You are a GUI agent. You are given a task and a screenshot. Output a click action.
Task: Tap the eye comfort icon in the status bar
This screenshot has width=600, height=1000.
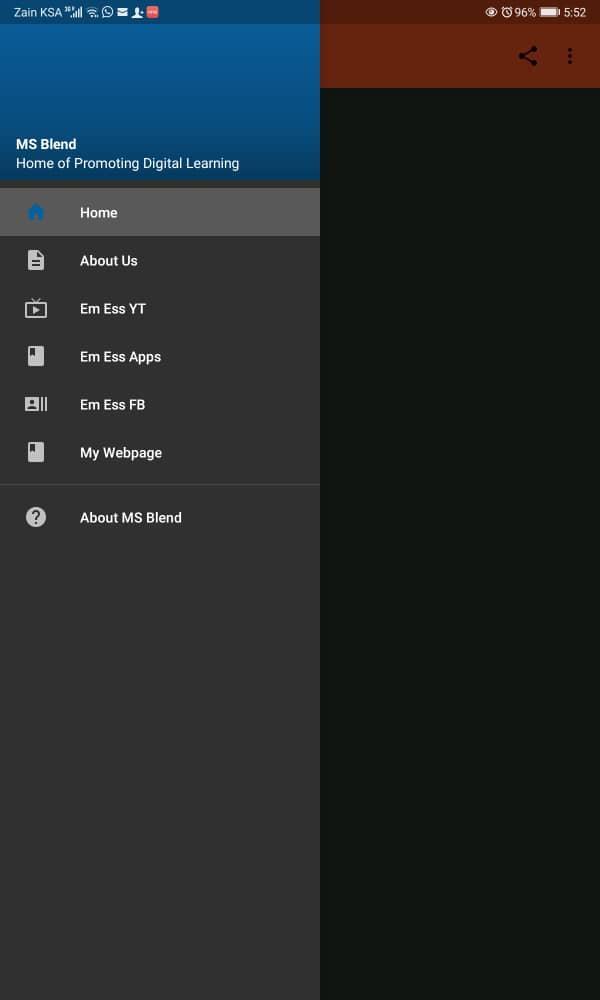pyautogui.click(x=491, y=11)
